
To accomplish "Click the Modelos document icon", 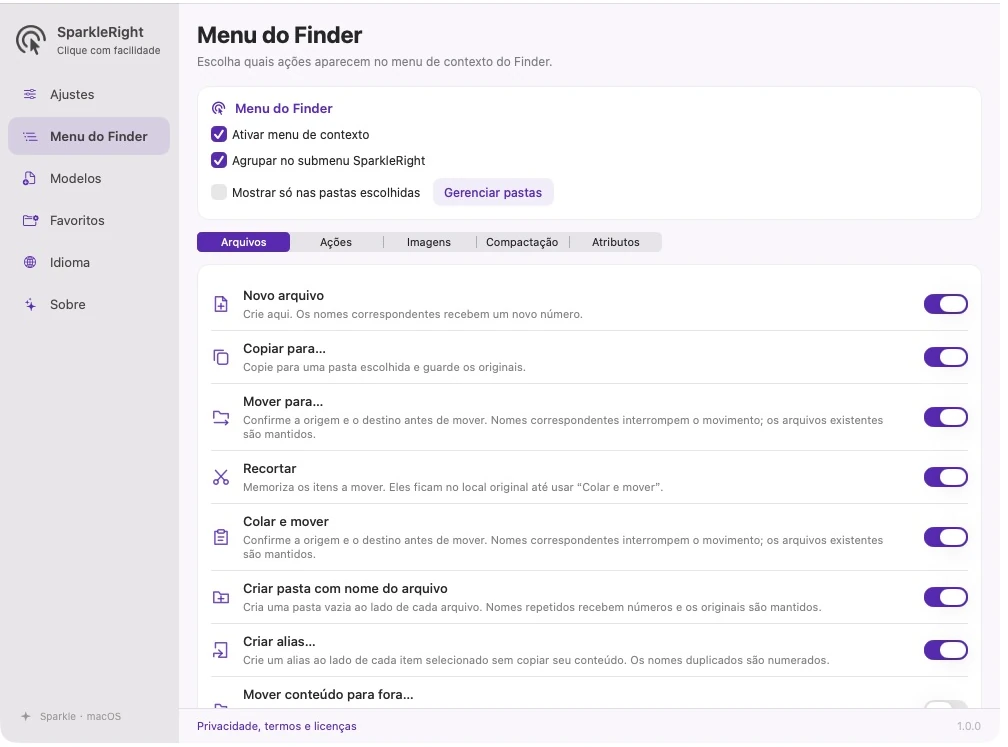I will [x=30, y=178].
